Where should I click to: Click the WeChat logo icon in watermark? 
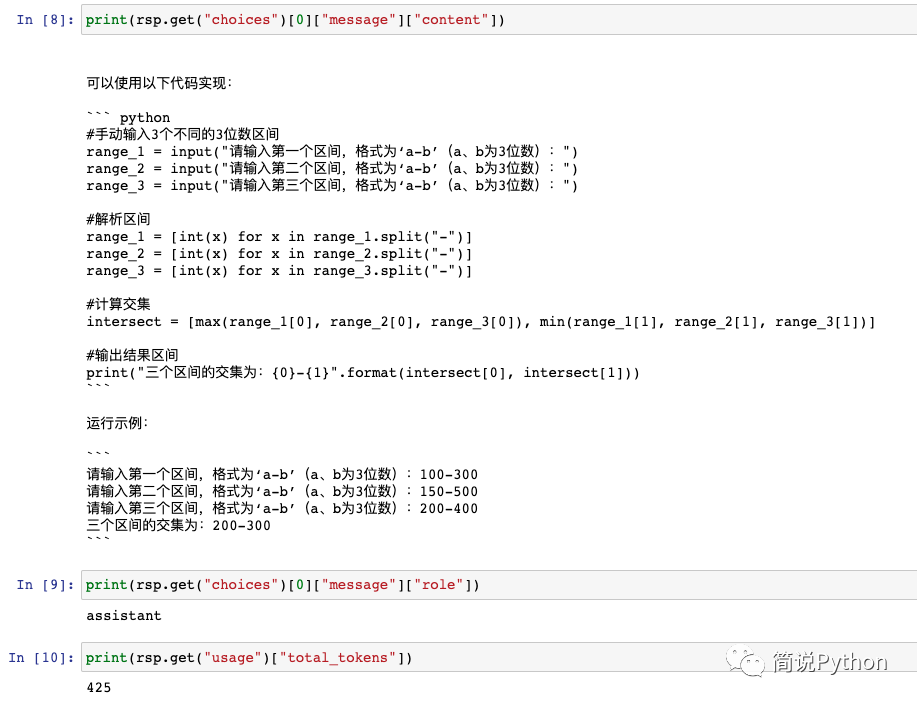(745, 661)
